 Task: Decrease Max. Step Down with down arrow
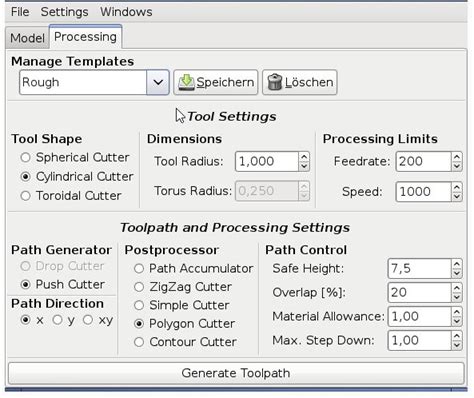point(457,346)
